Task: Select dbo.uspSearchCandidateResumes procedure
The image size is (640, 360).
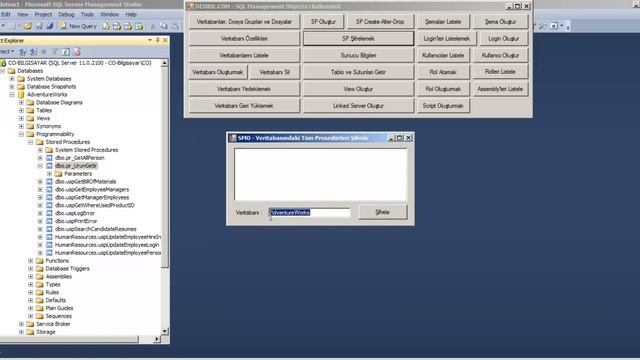Action: click(x=96, y=229)
